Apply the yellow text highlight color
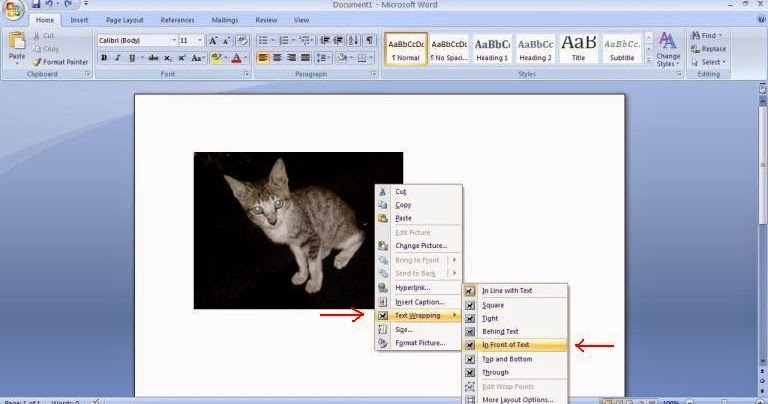 [x=215, y=58]
